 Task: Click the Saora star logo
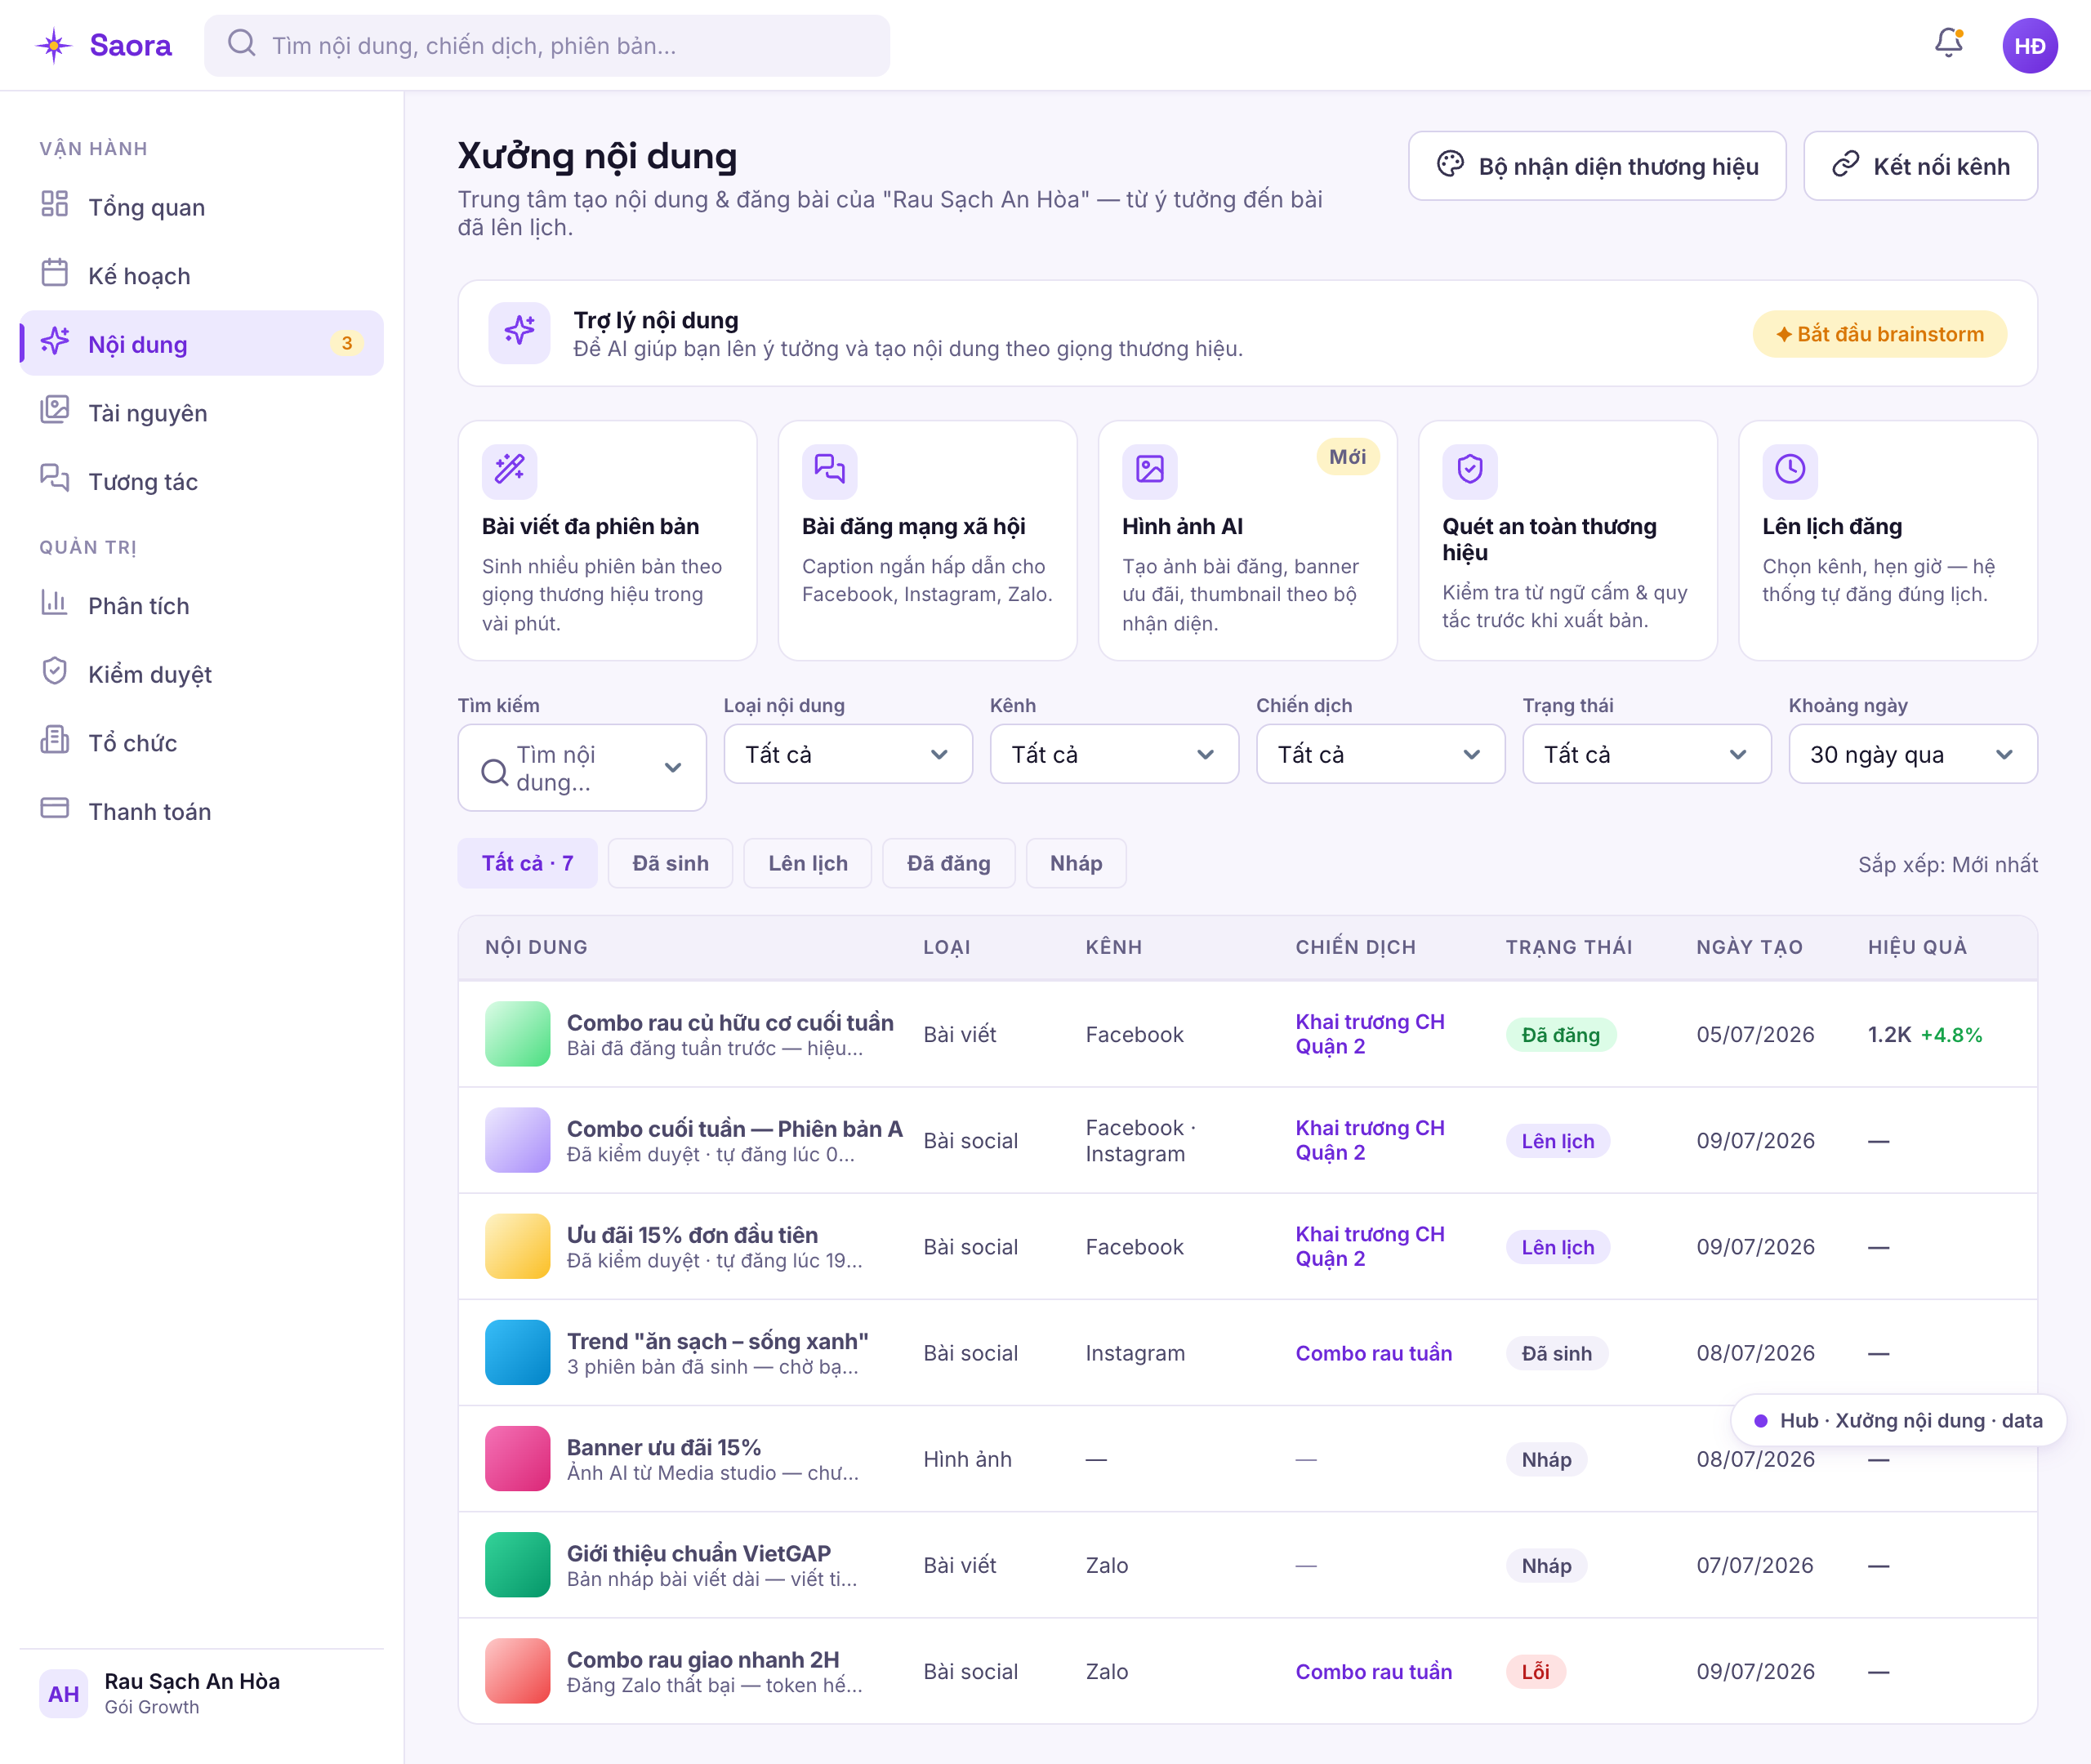pos(54,45)
